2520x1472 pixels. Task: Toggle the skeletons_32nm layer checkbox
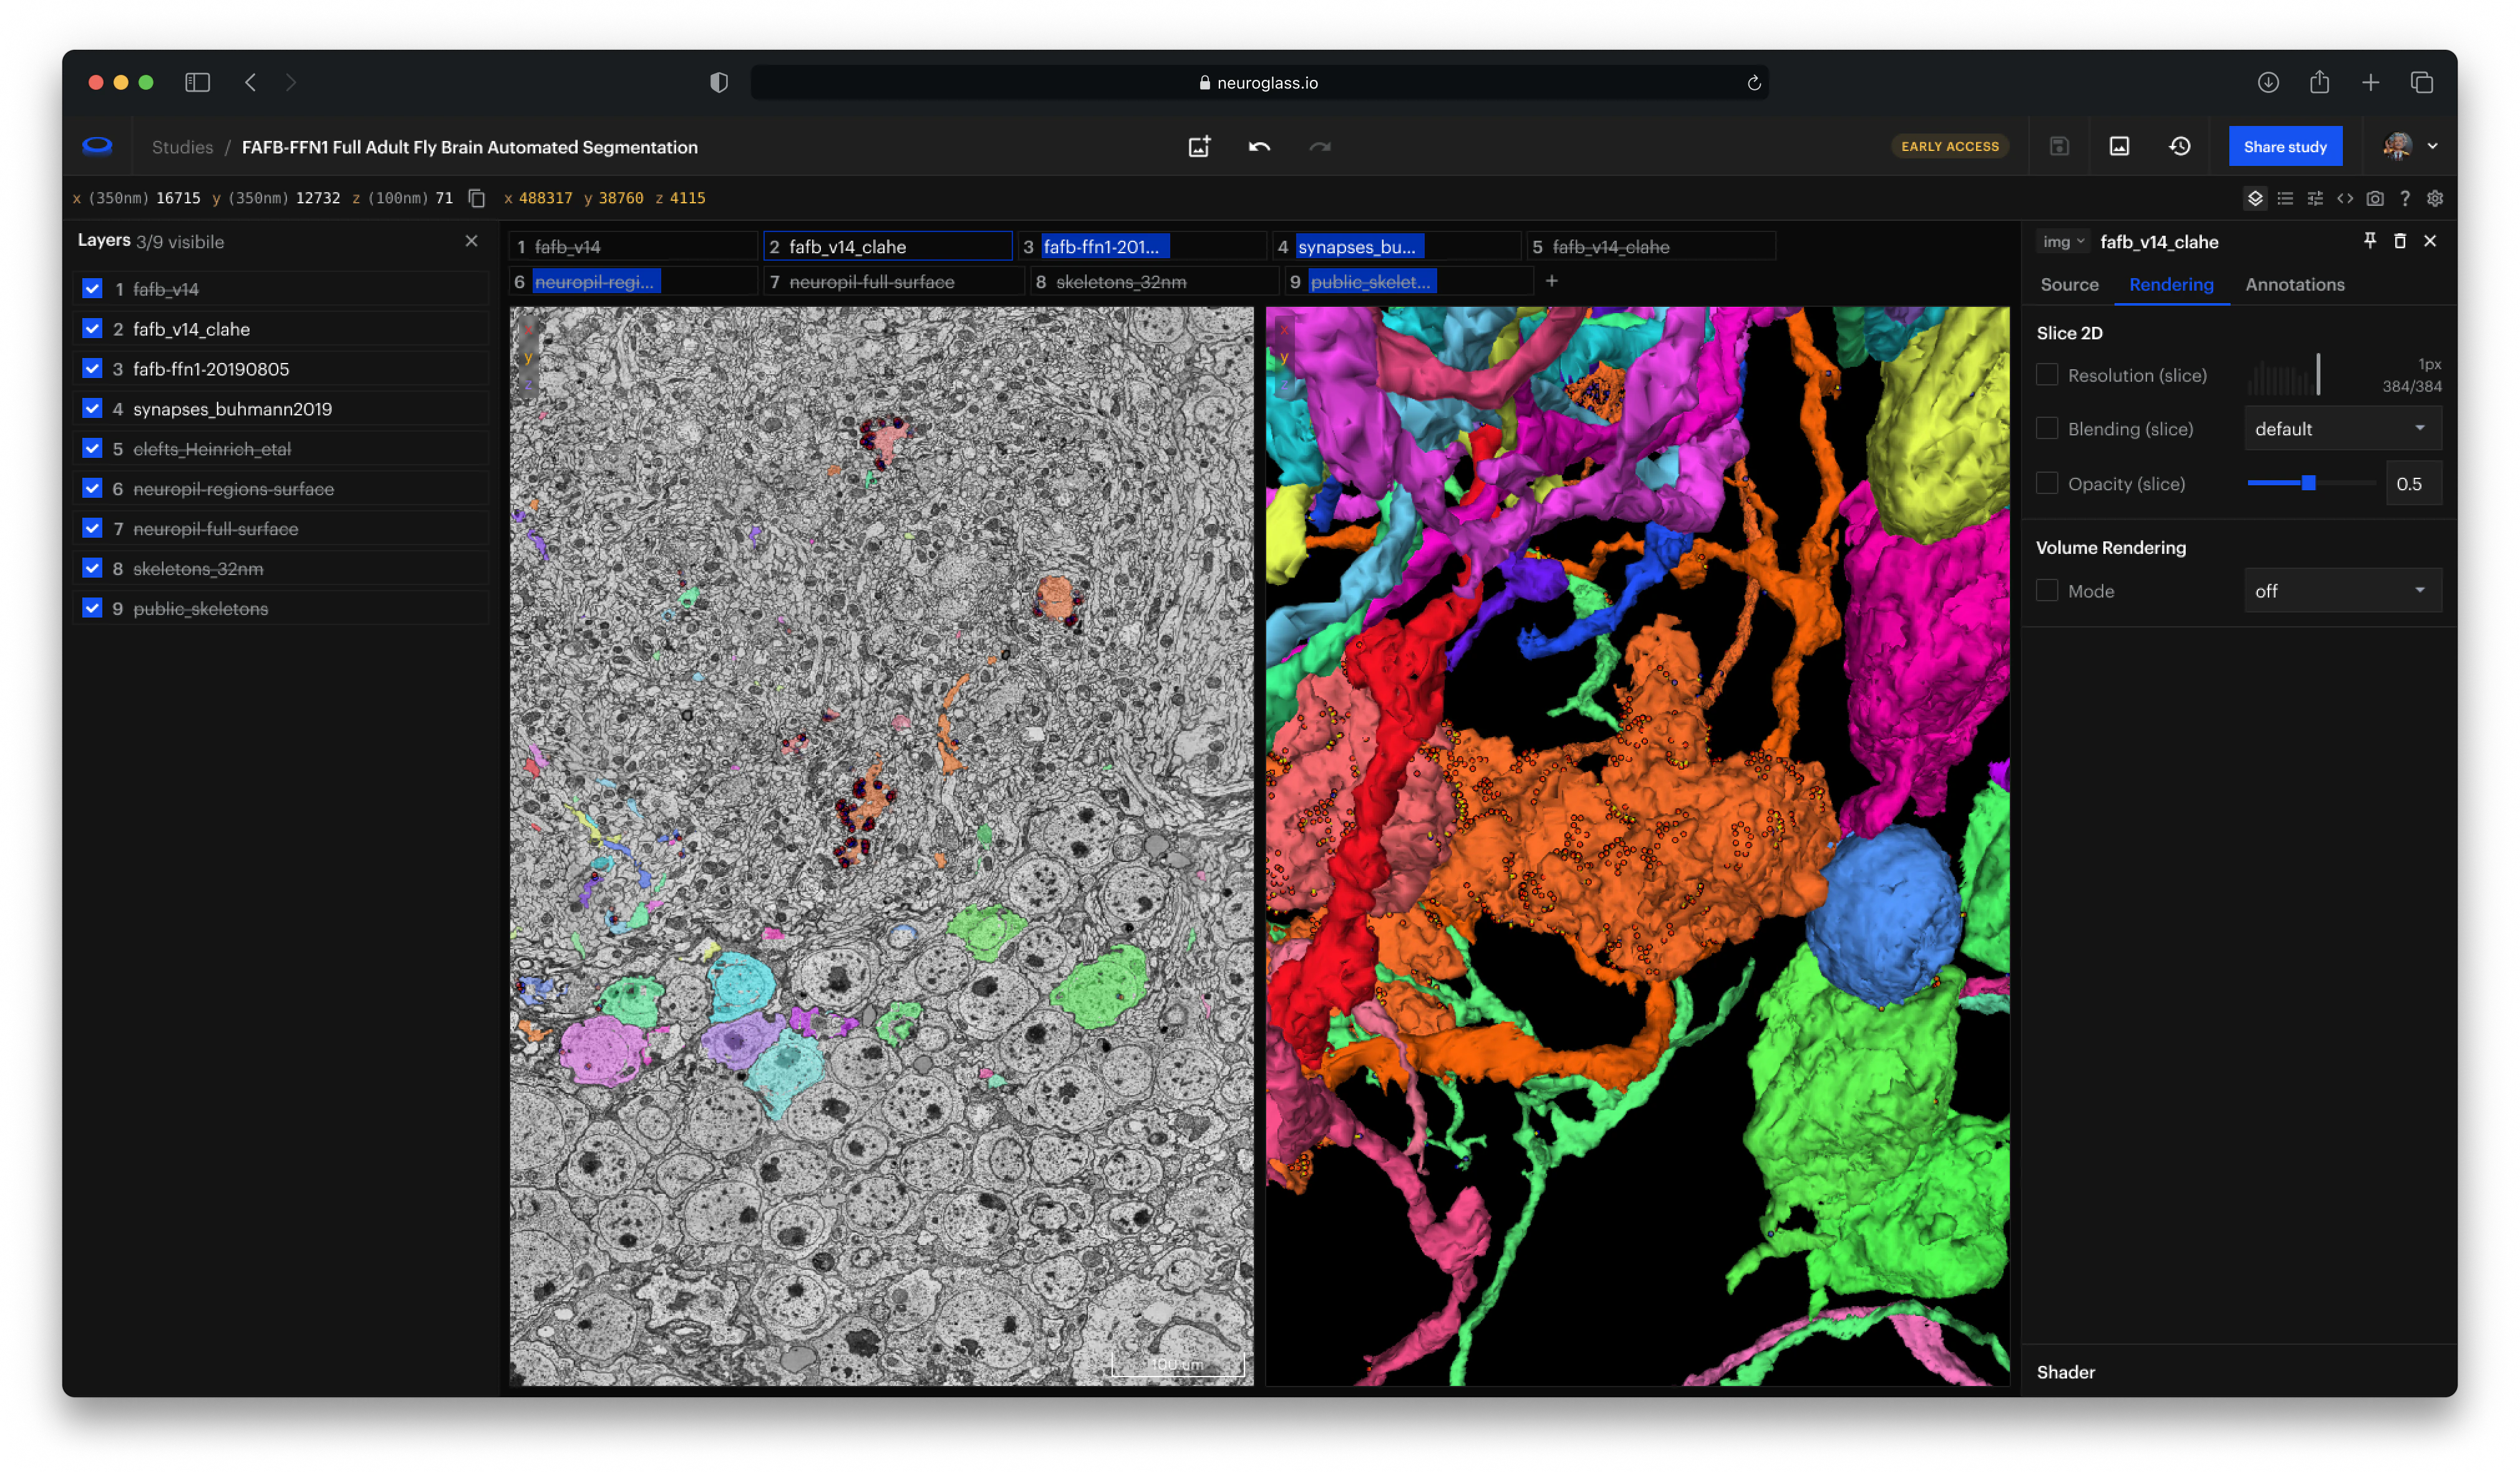click(92, 569)
